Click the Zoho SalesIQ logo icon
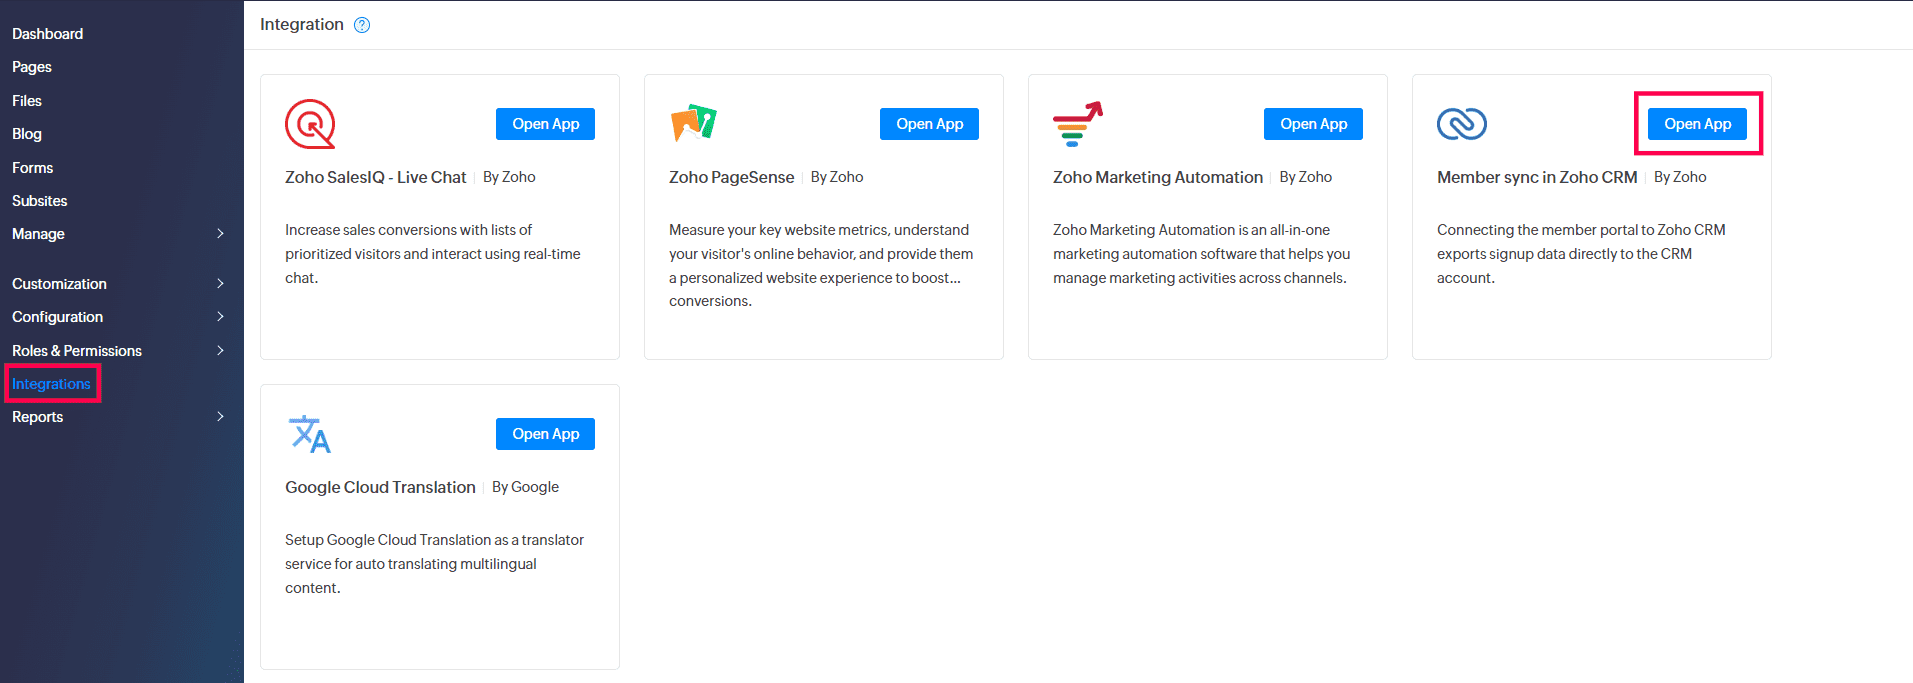The width and height of the screenshot is (1913, 683). click(310, 124)
